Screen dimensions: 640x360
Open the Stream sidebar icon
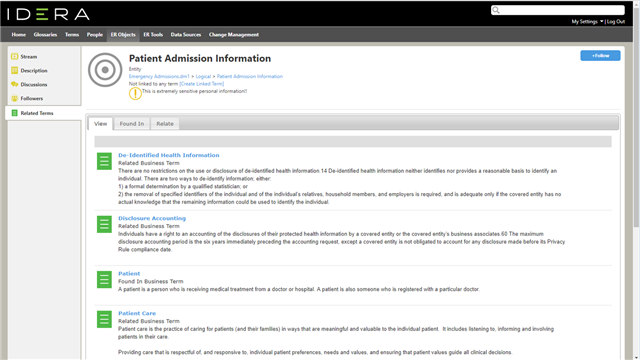[x=15, y=56]
